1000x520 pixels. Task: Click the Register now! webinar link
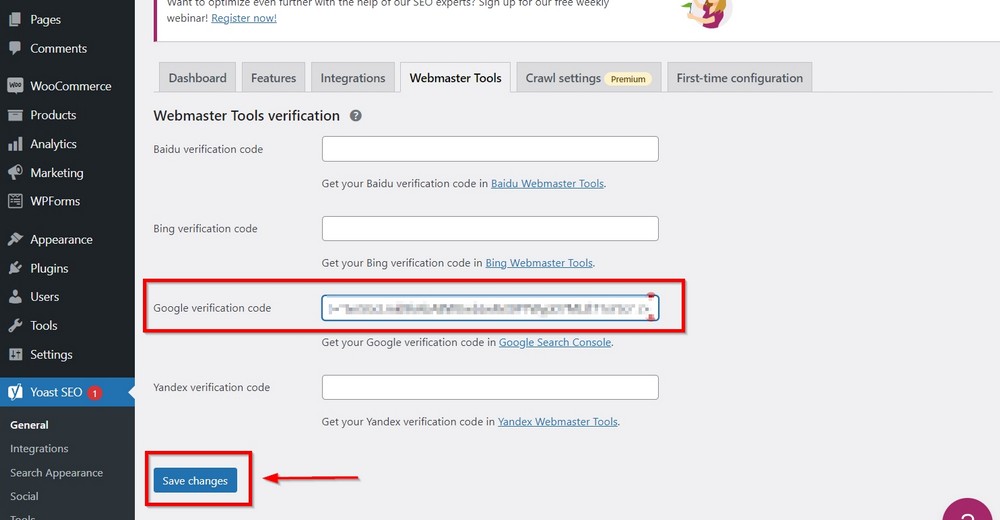pyautogui.click(x=244, y=18)
